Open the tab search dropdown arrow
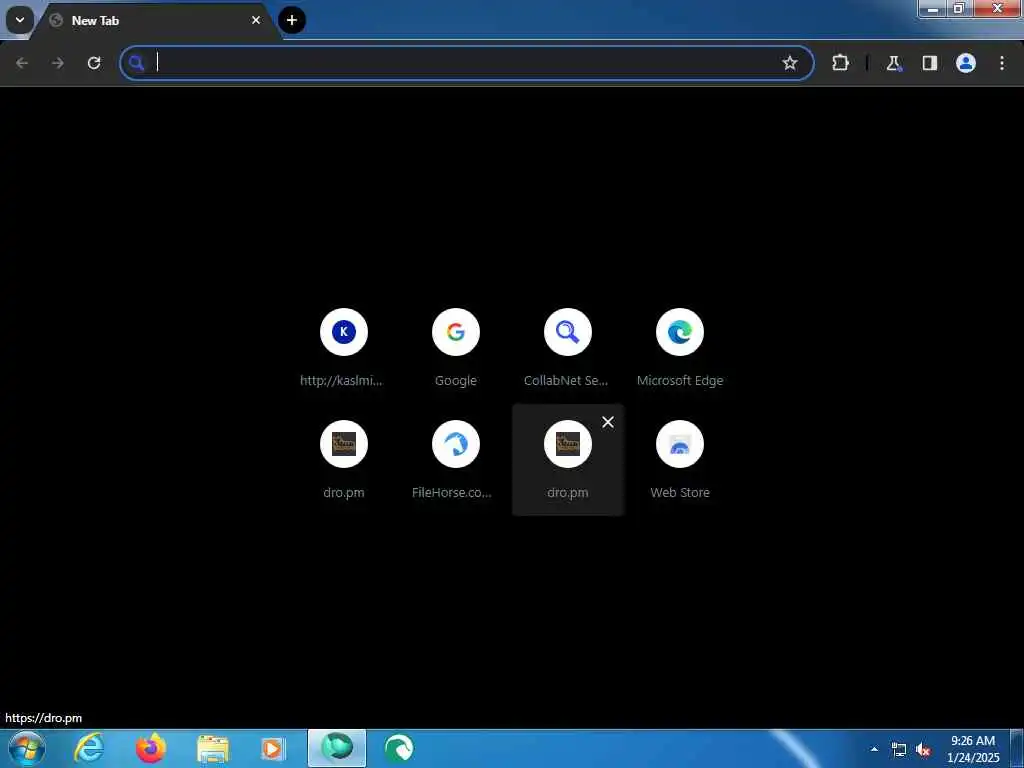The height and width of the screenshot is (768, 1024). click(x=20, y=20)
